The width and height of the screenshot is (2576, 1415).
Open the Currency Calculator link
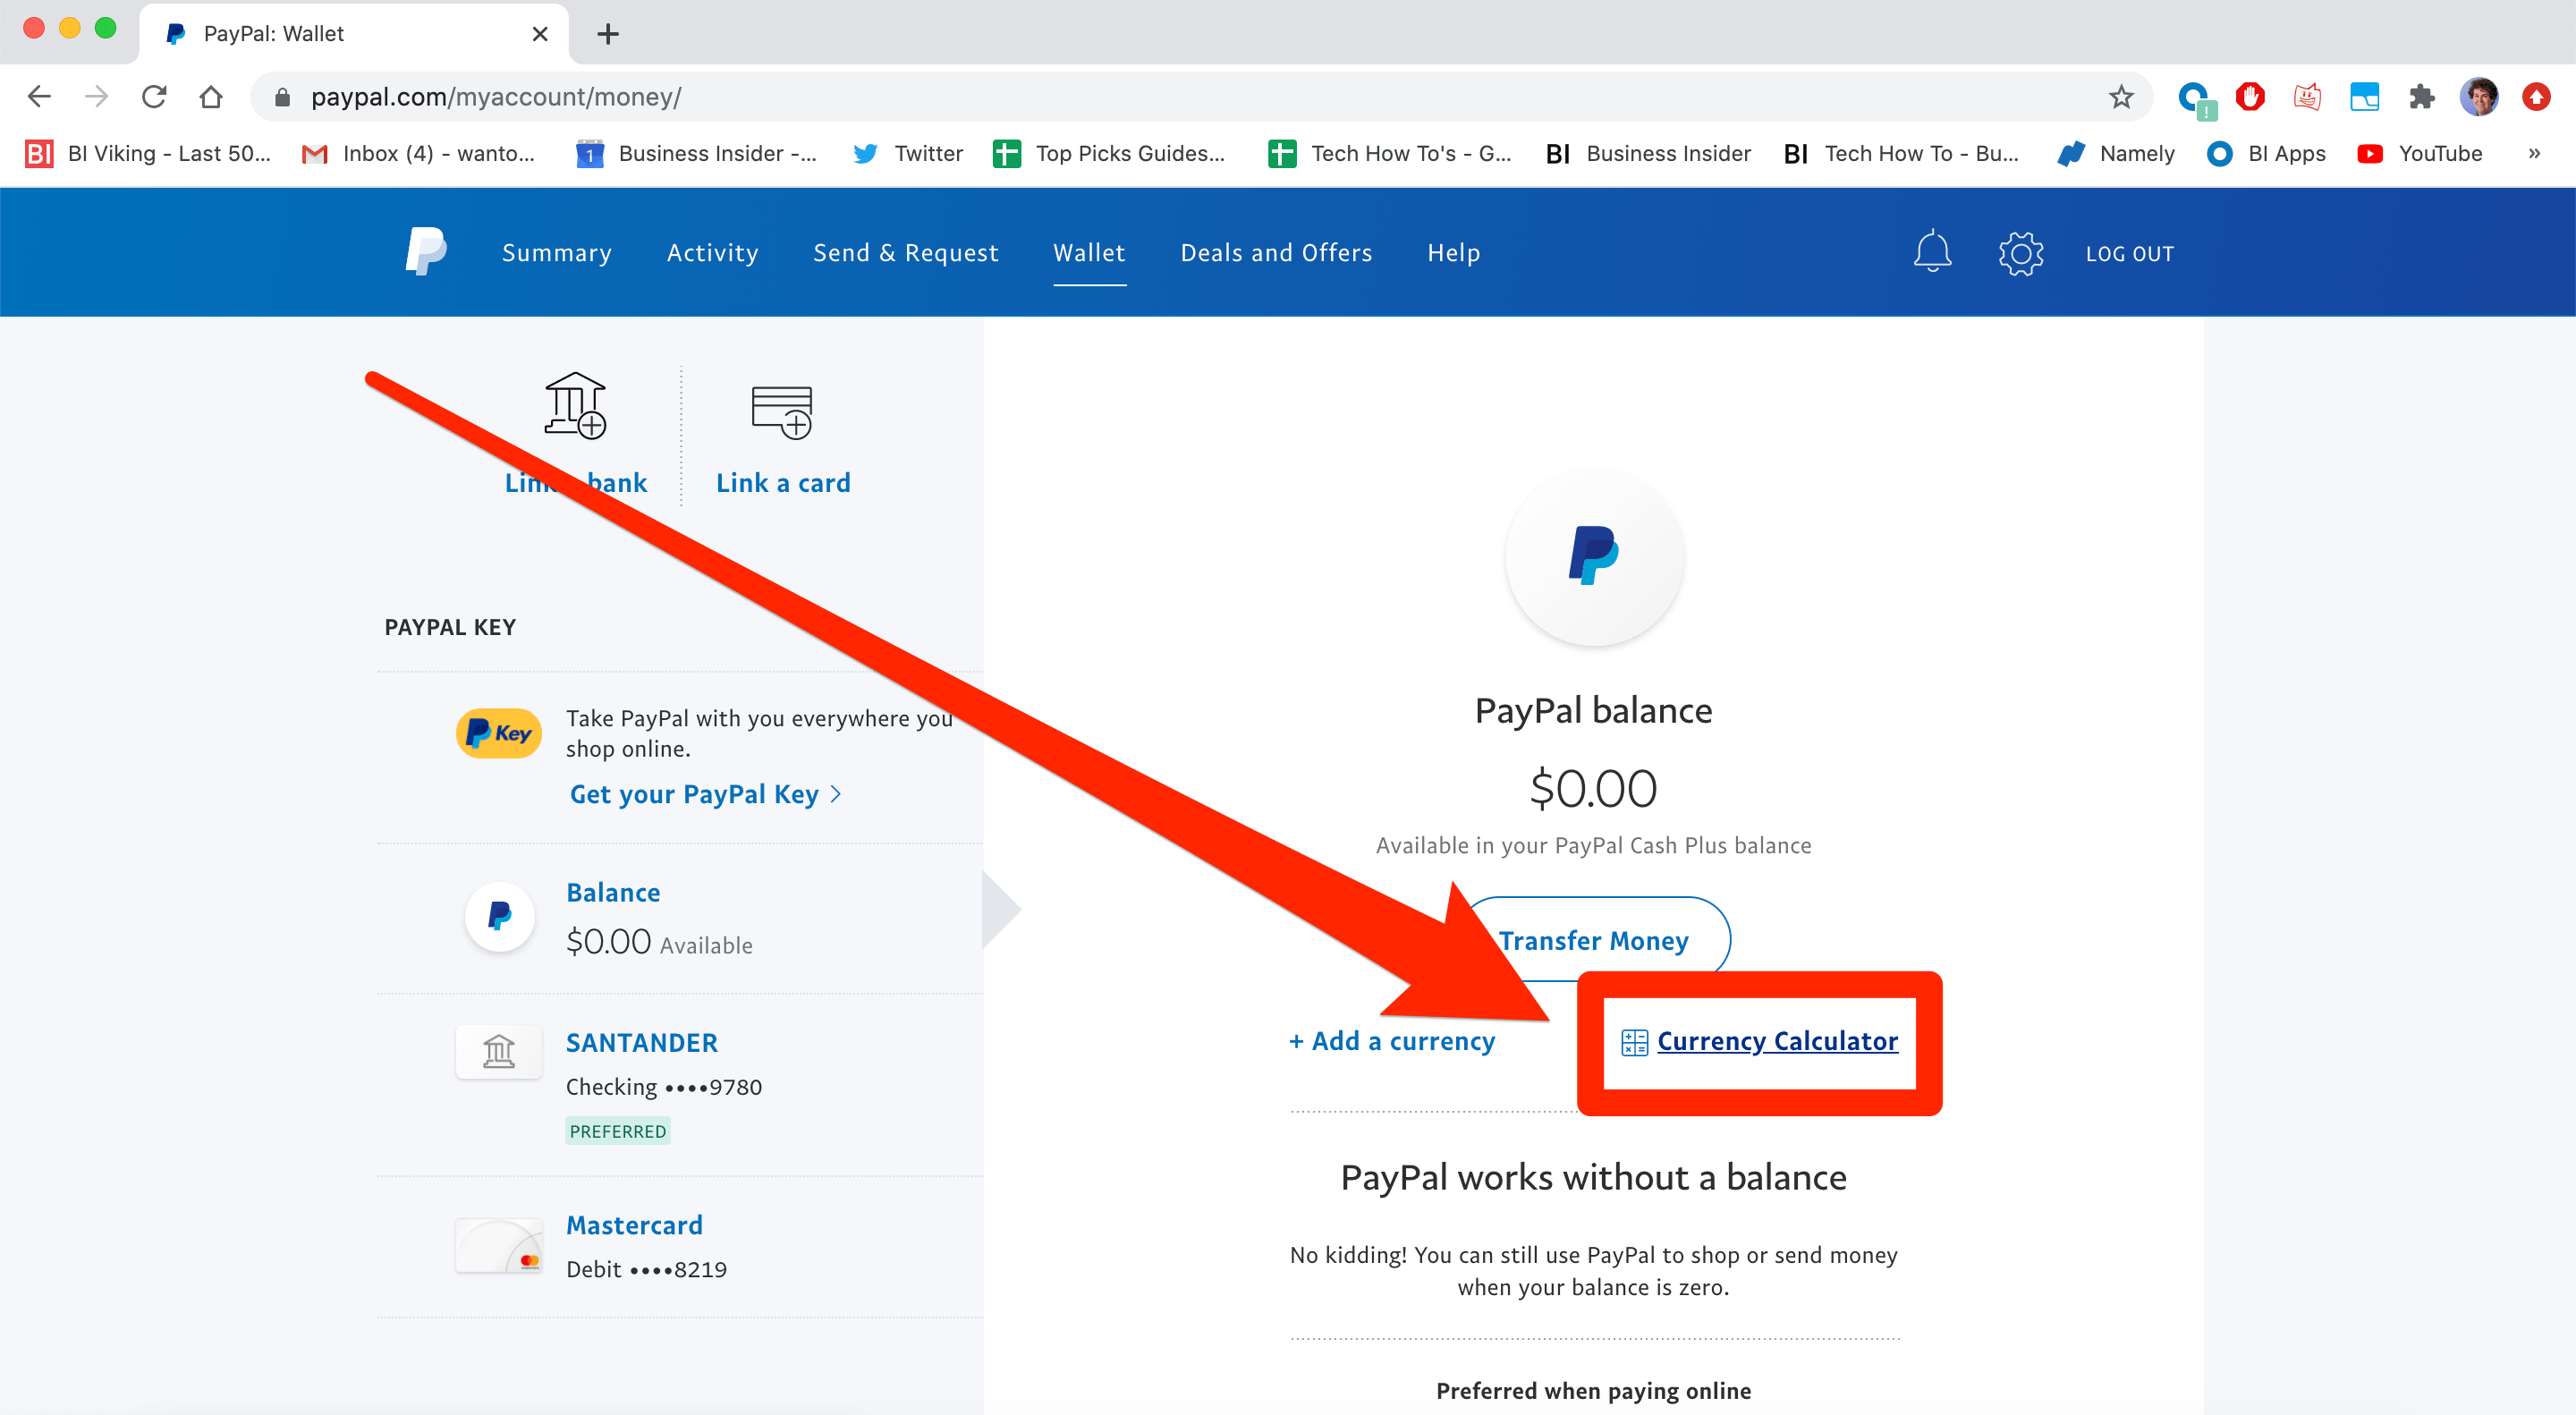click(x=1776, y=1041)
